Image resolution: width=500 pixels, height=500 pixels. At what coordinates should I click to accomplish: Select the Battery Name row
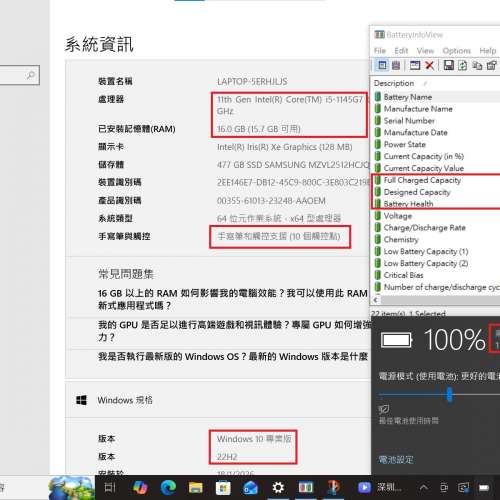(437, 97)
